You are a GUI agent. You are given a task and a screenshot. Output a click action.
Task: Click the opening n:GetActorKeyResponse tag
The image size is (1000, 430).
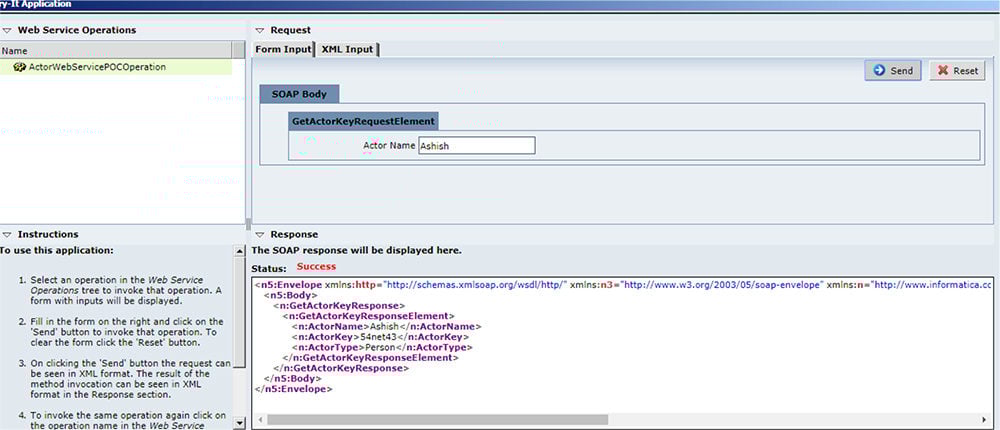pyautogui.click(x=339, y=306)
